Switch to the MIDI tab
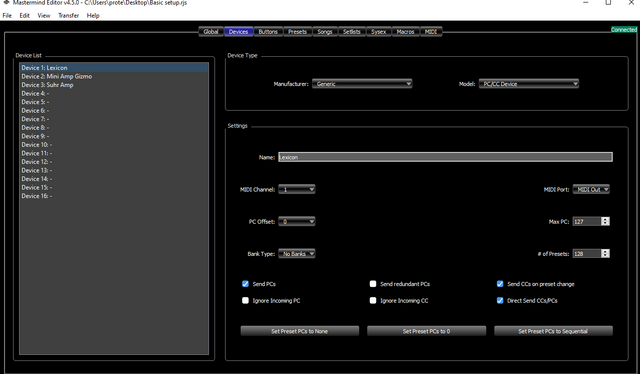The image size is (640, 374). [x=431, y=31]
